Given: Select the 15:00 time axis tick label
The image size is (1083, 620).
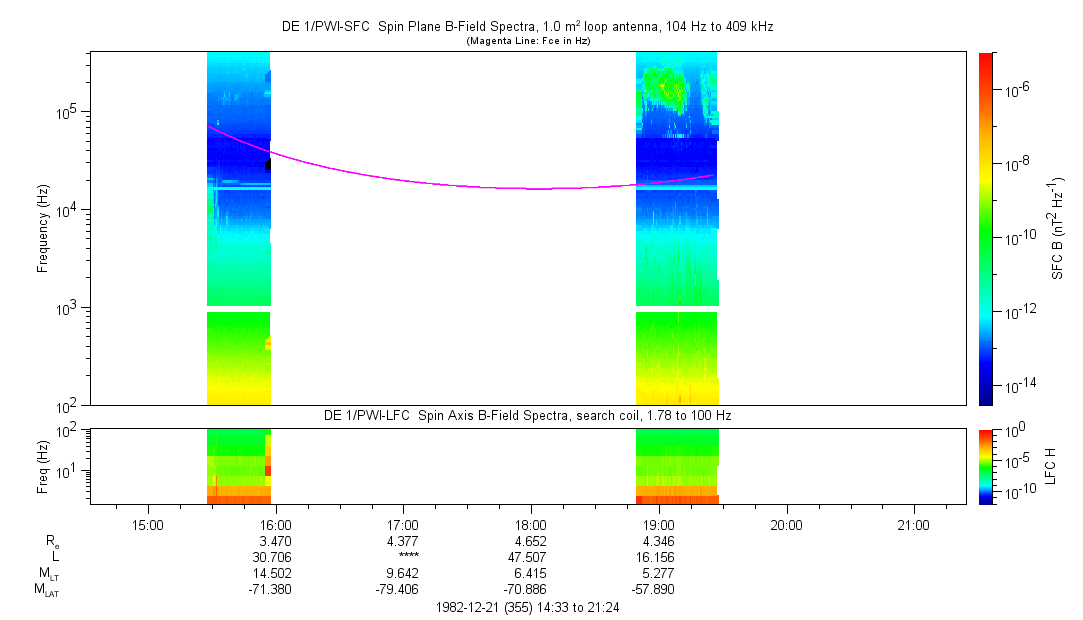Looking at the screenshot, I should [147, 524].
